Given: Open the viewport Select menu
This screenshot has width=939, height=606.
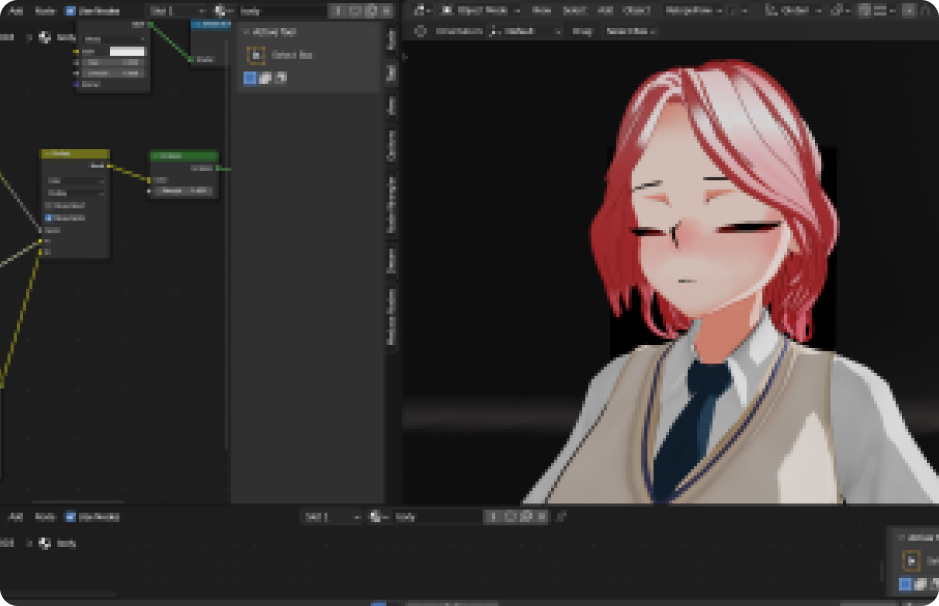Looking at the screenshot, I should pyautogui.click(x=574, y=10).
